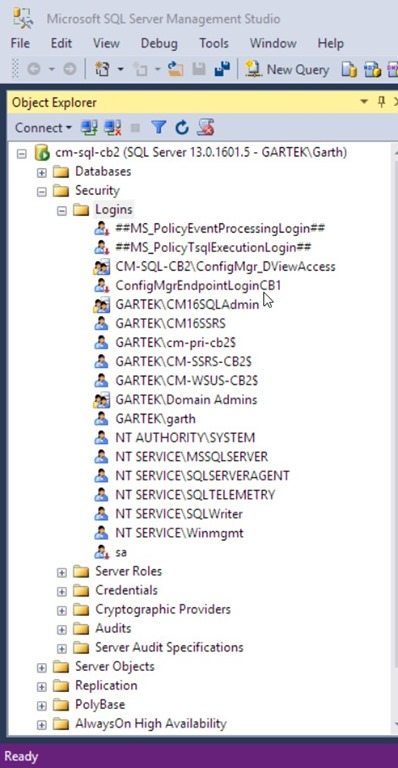Expand the Replication folder
This screenshot has width=398, height=768.
pos(42,686)
